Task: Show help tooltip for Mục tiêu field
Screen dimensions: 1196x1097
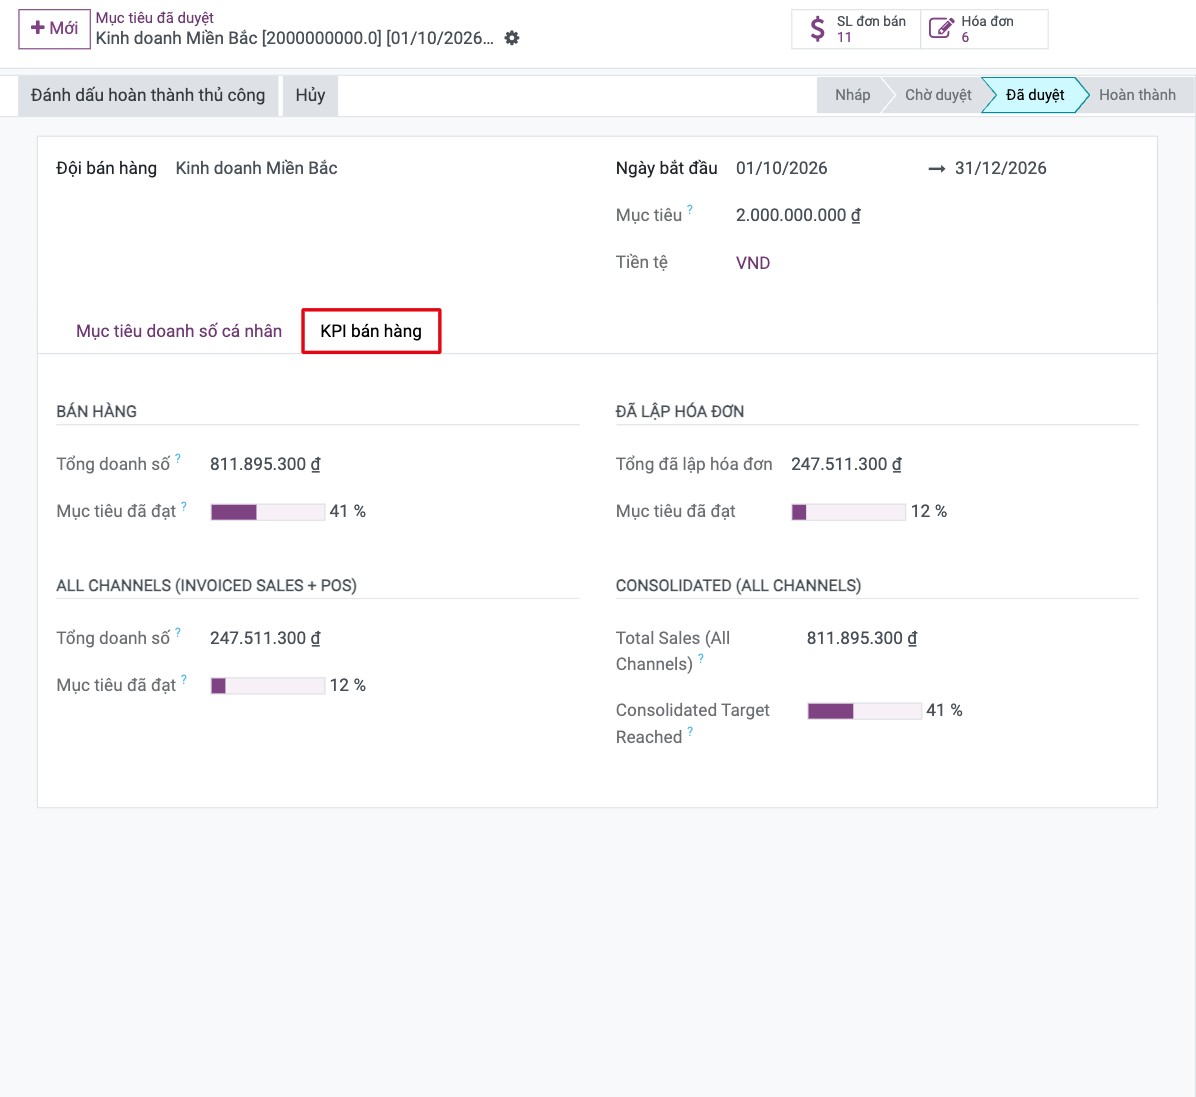Action: point(690,208)
